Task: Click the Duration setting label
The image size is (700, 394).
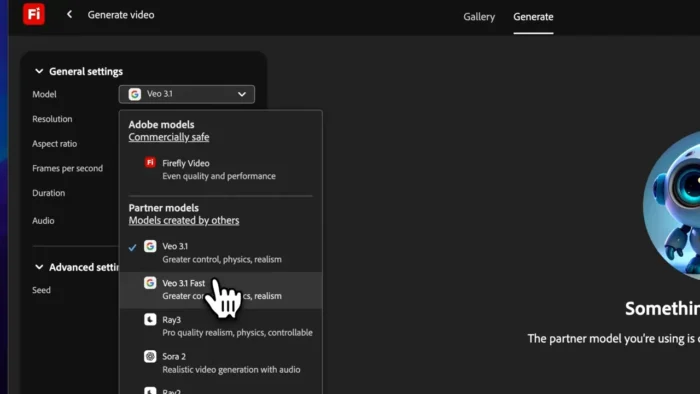Action: pos(49,193)
